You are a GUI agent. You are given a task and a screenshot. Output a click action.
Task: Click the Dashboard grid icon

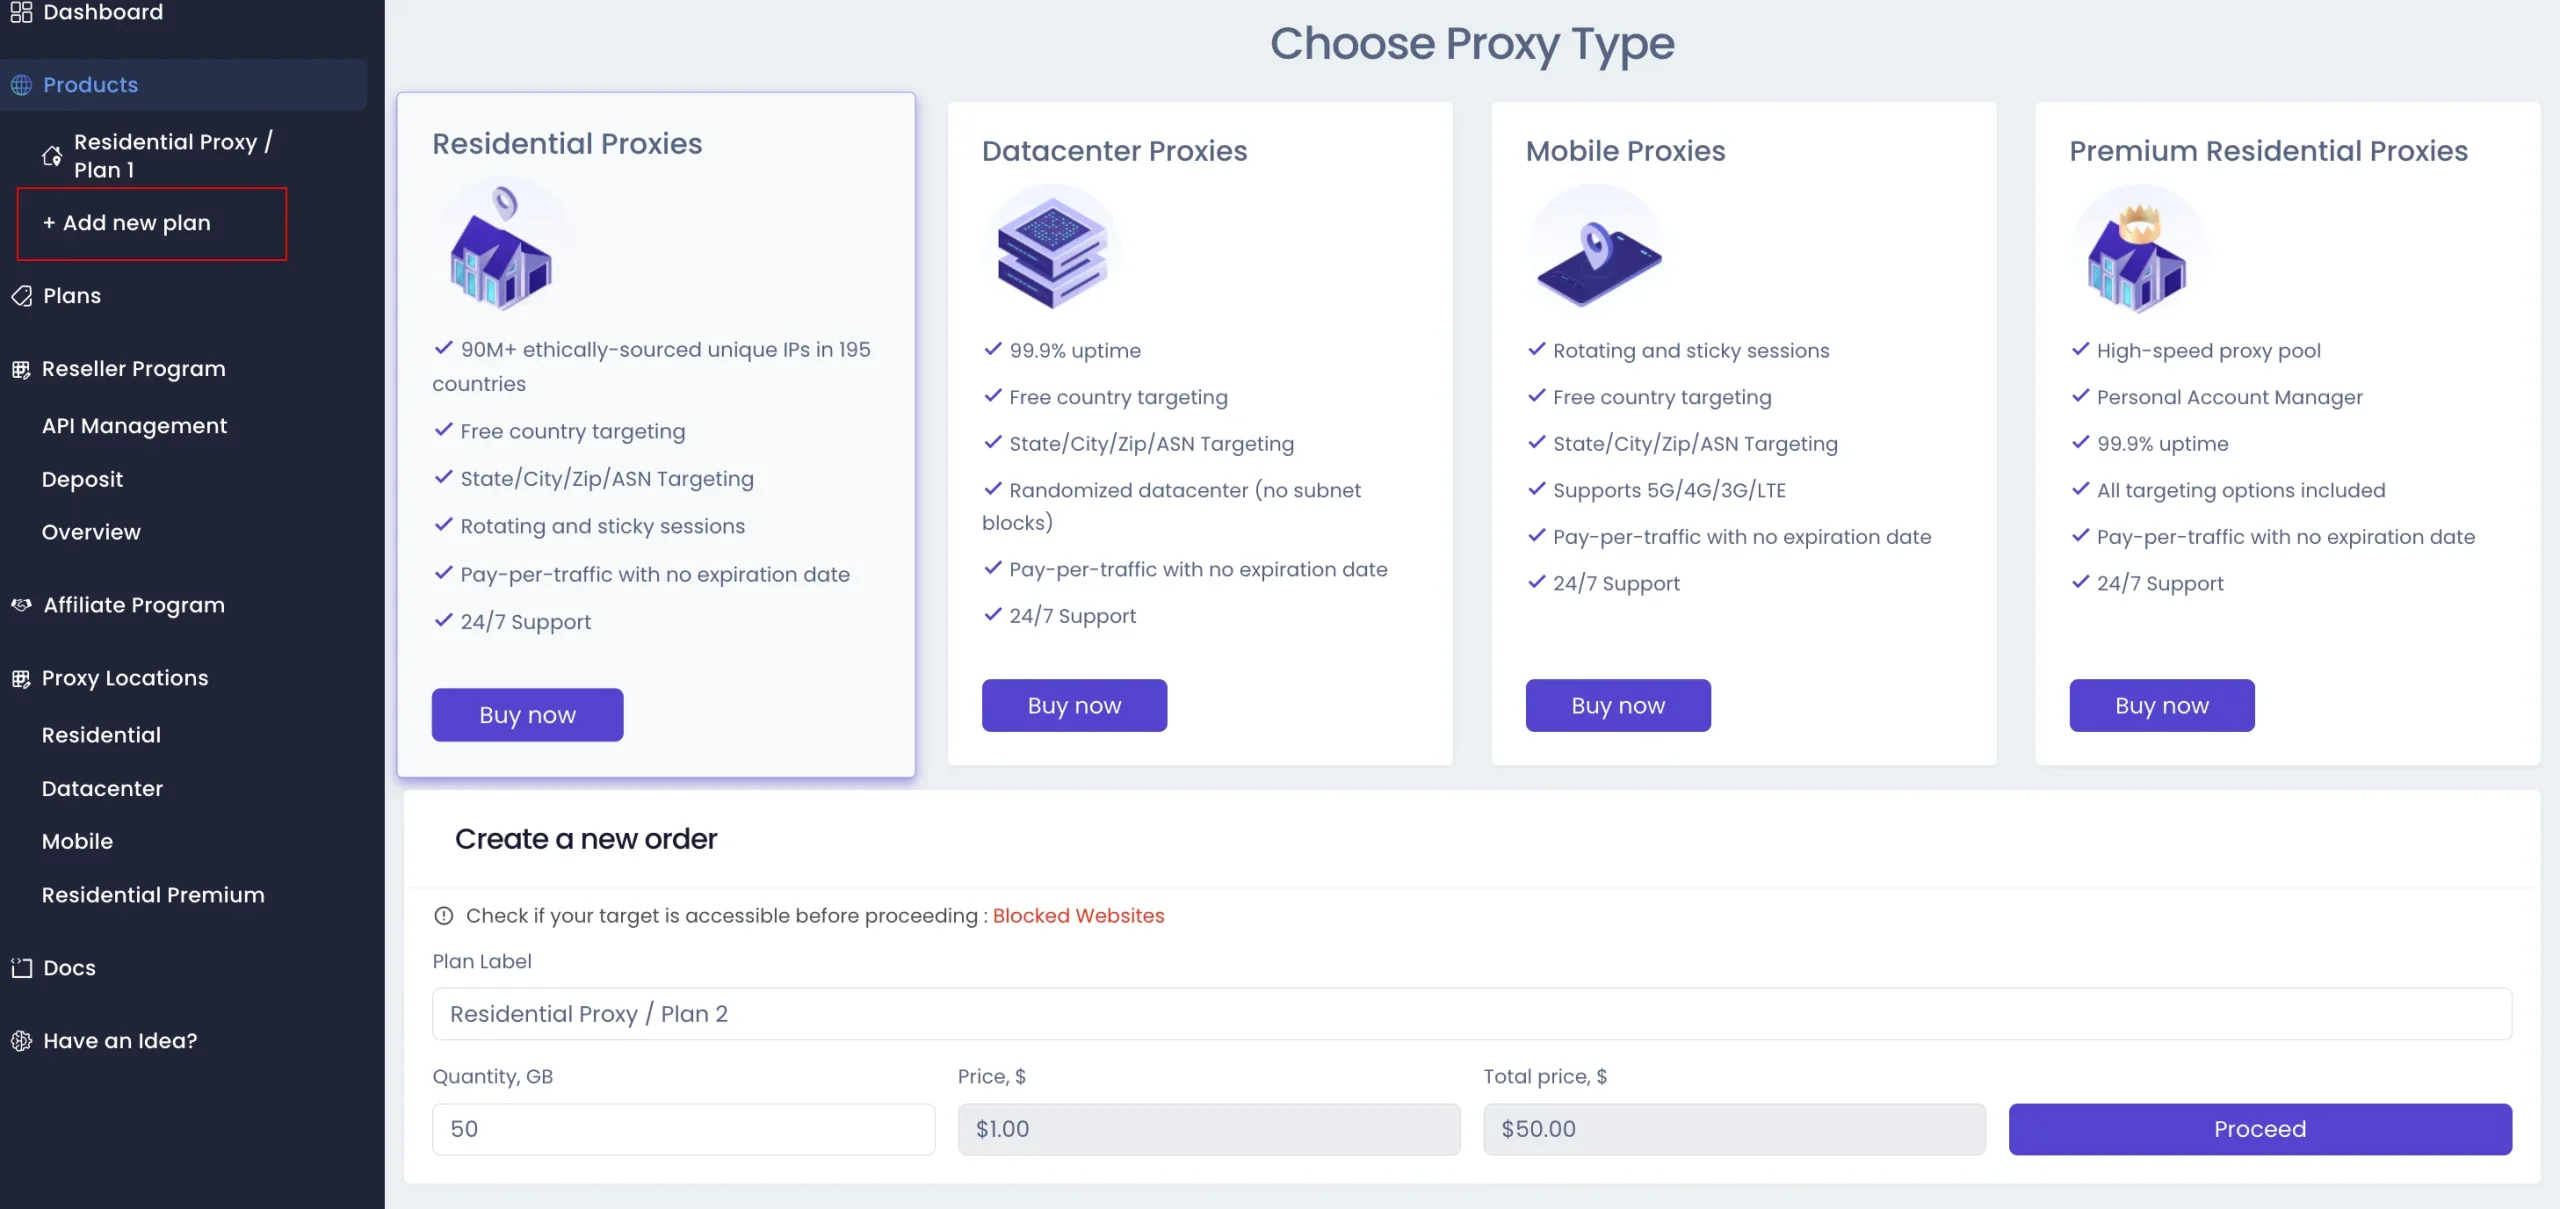click(x=21, y=12)
